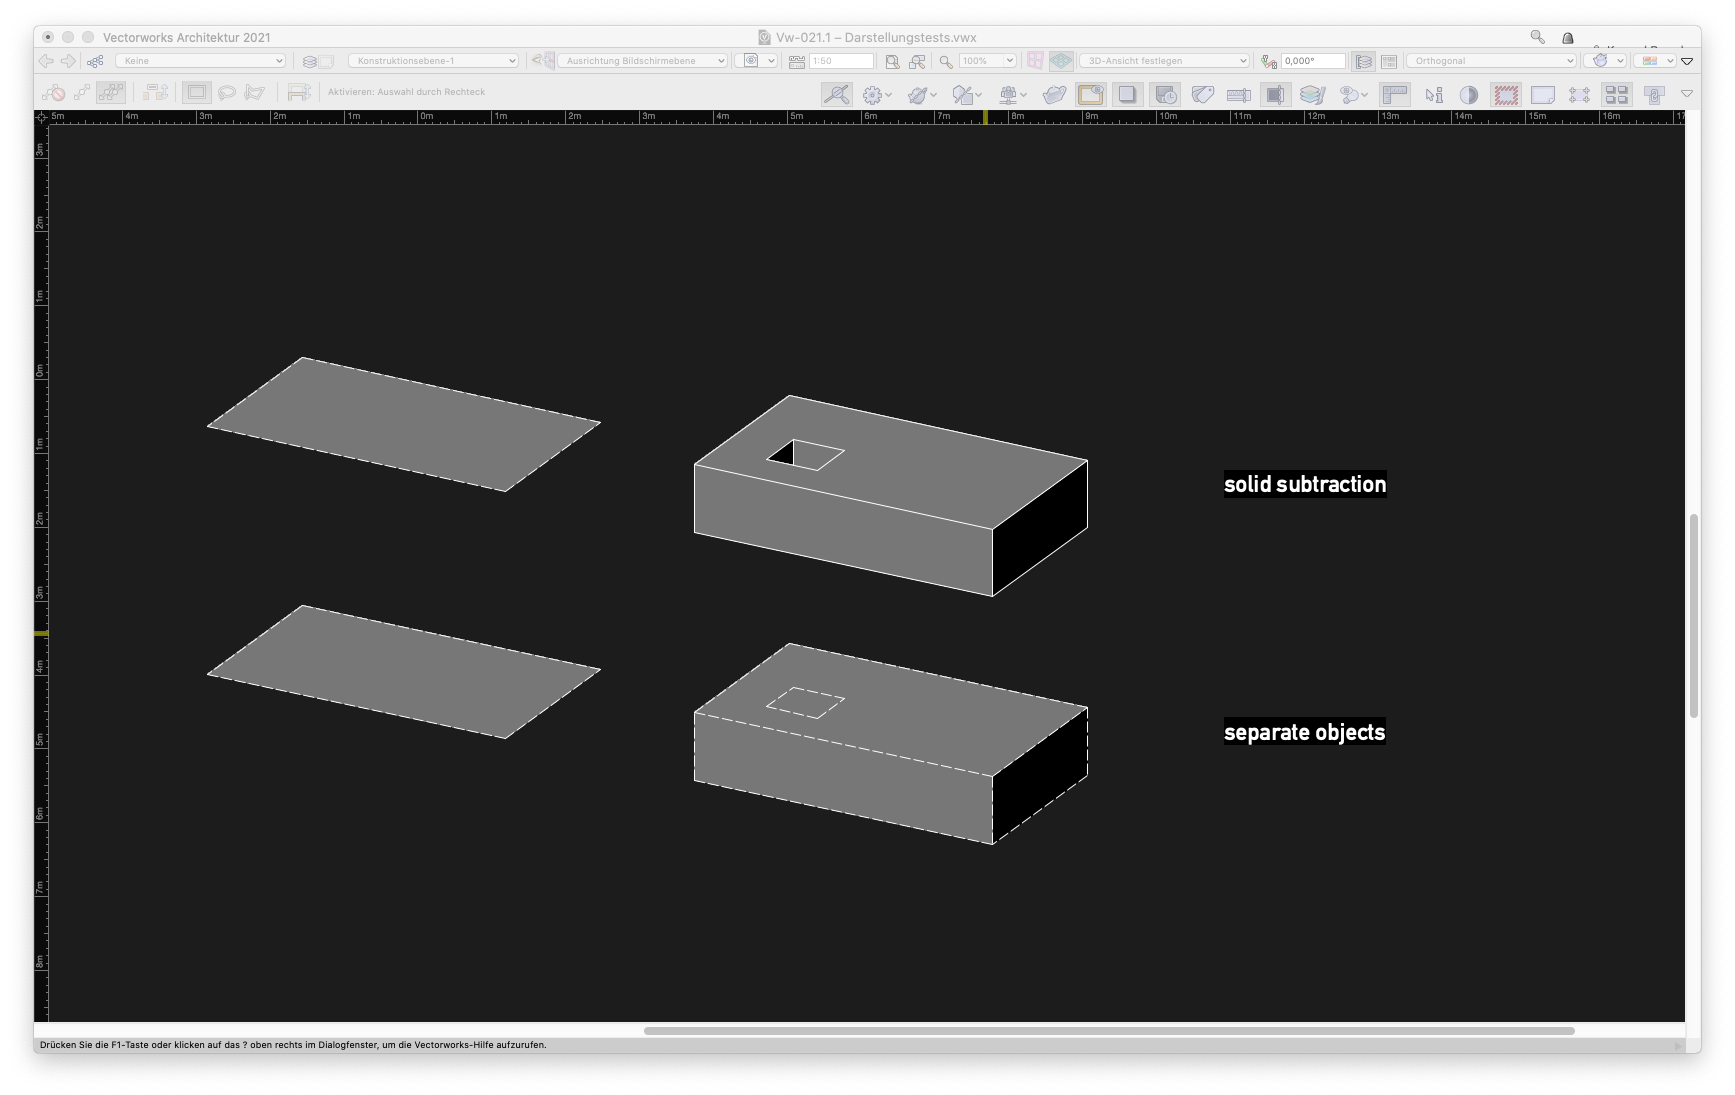Select the lasso selection mode

pyautogui.click(x=229, y=93)
